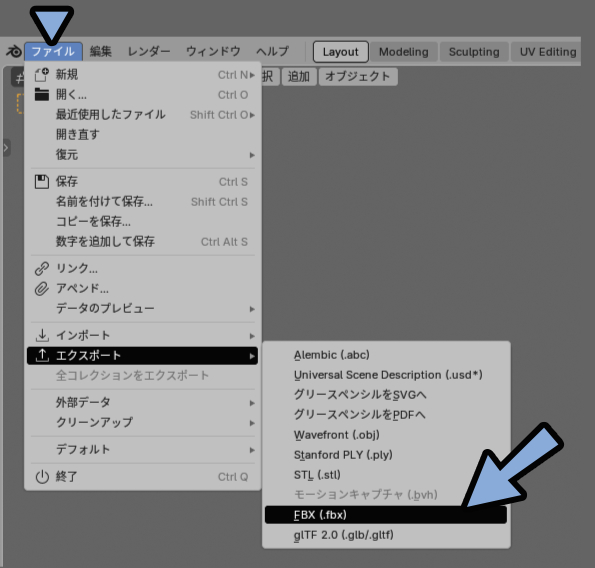Expand the 最近使用したファイル submenu
Viewport: 595px width, 568px height.
pos(143,115)
